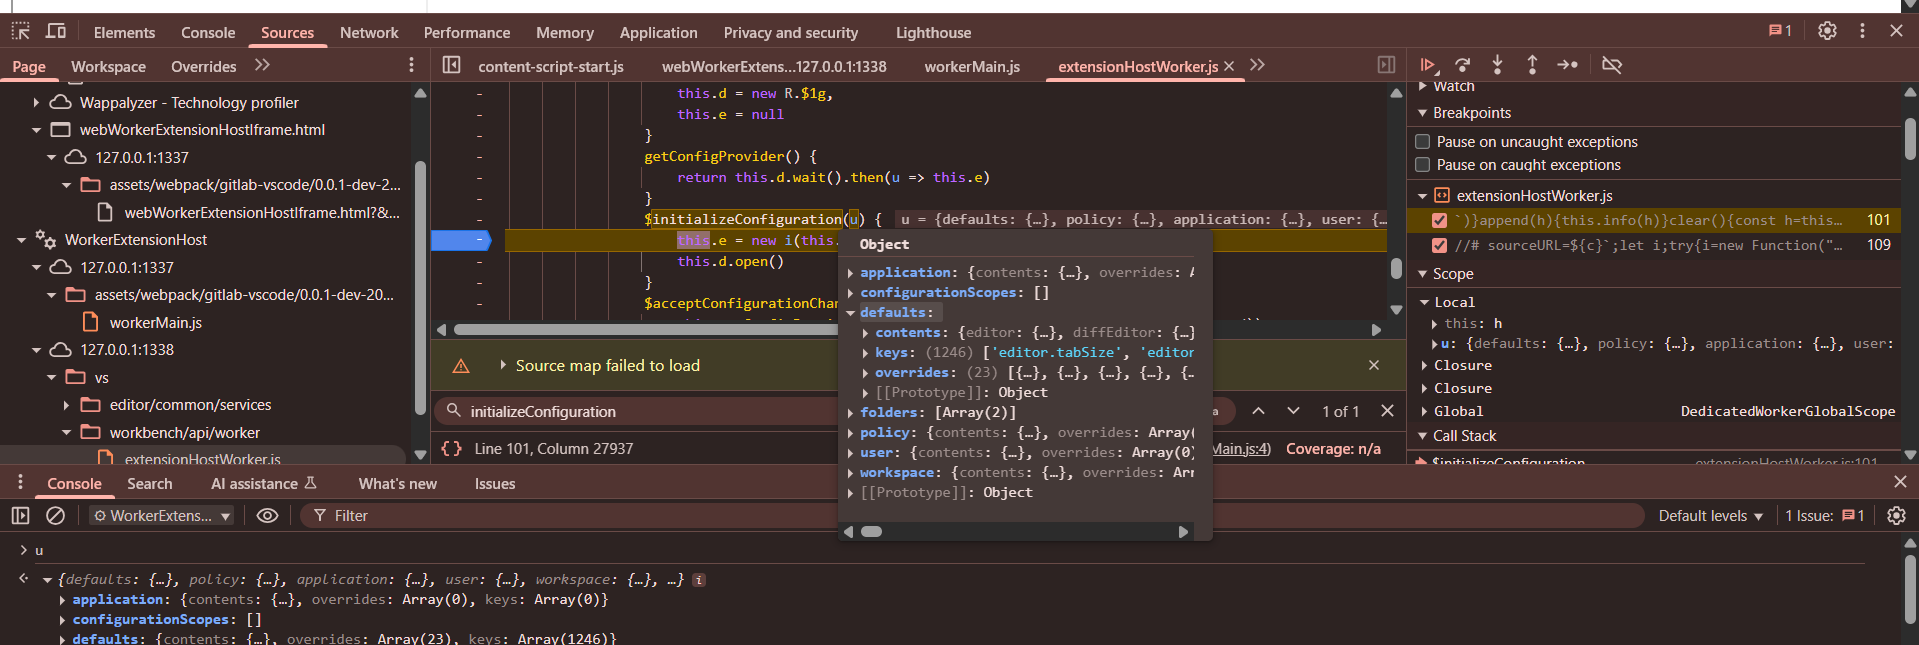Open console settings gear
The image size is (1919, 645).
pos(1896,516)
